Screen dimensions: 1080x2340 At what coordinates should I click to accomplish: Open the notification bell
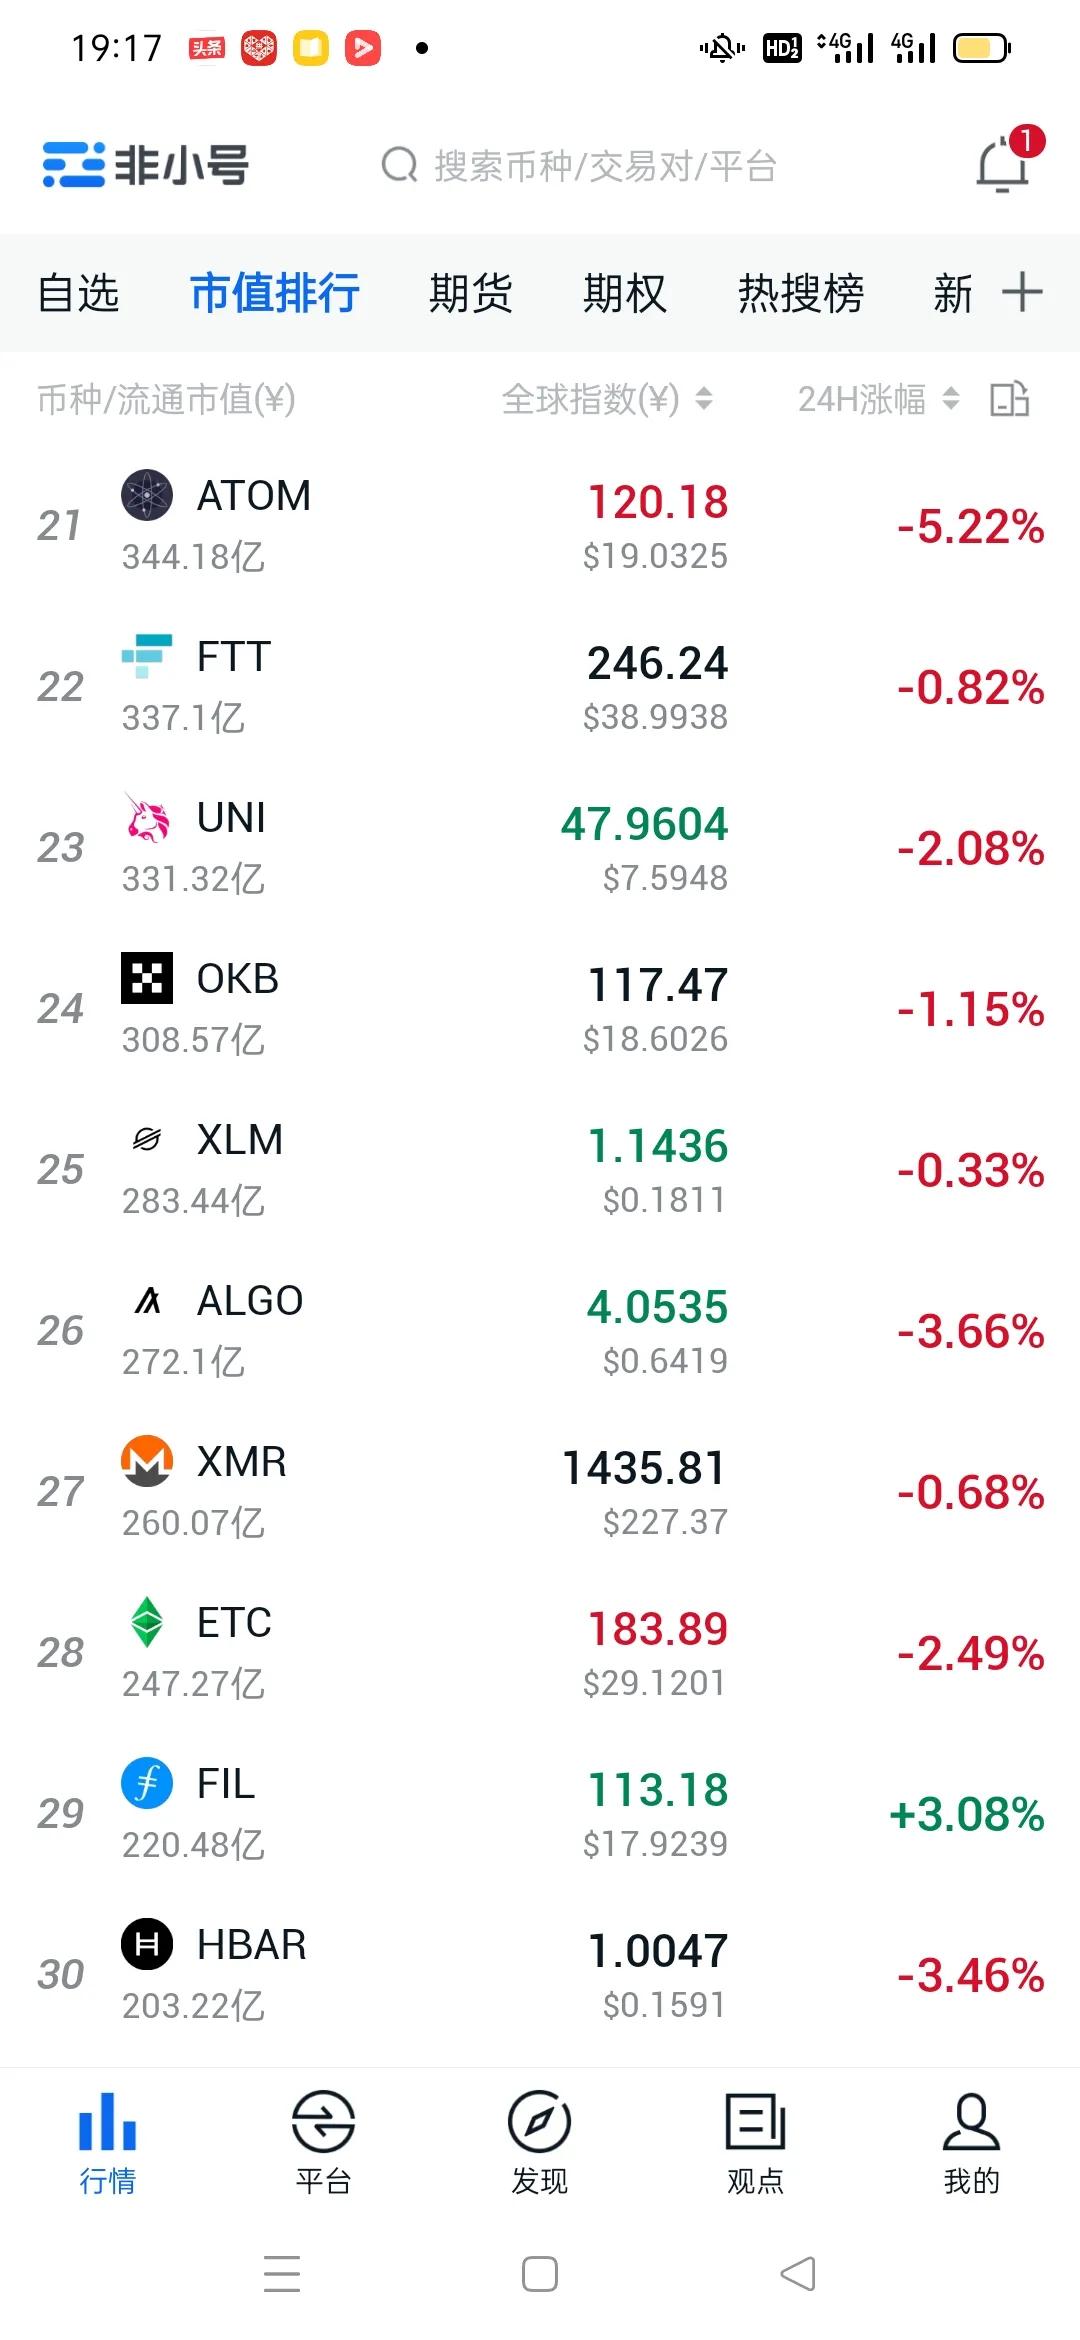point(1004,164)
